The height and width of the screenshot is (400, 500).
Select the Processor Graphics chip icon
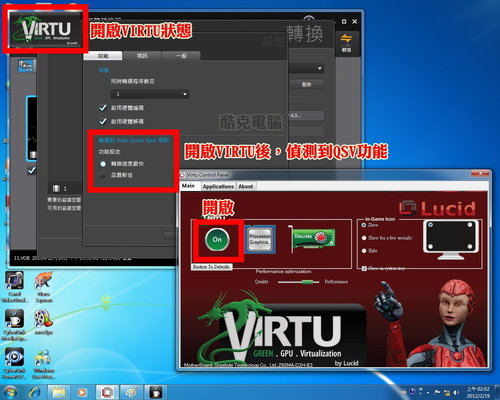click(260, 239)
